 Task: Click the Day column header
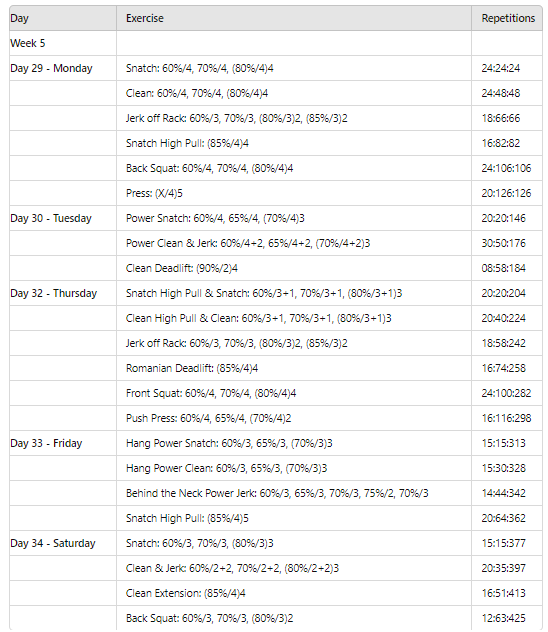point(63,18)
